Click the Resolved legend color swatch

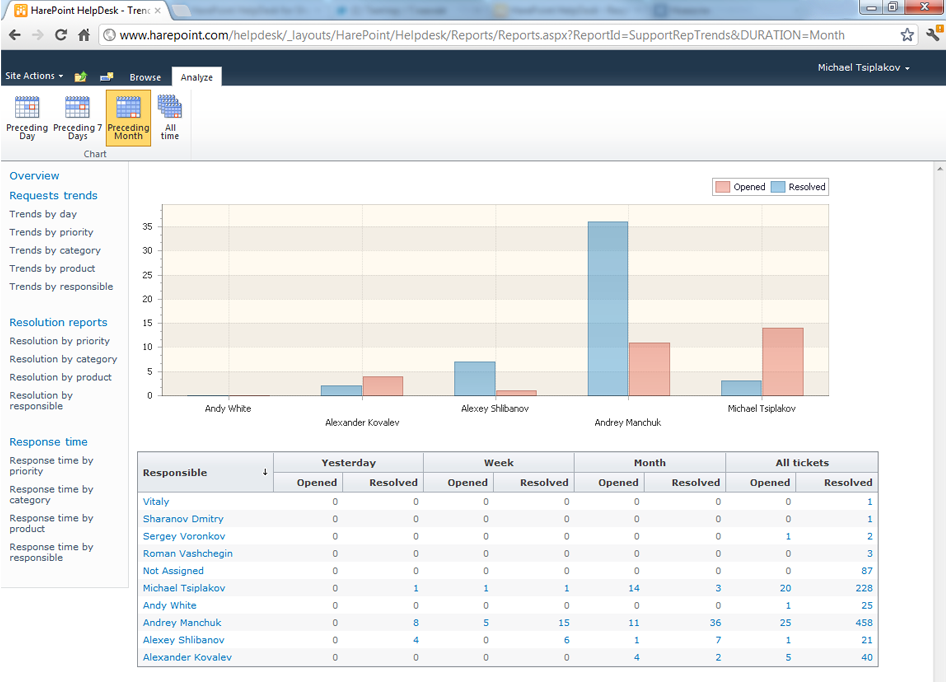pyautogui.click(x=778, y=187)
